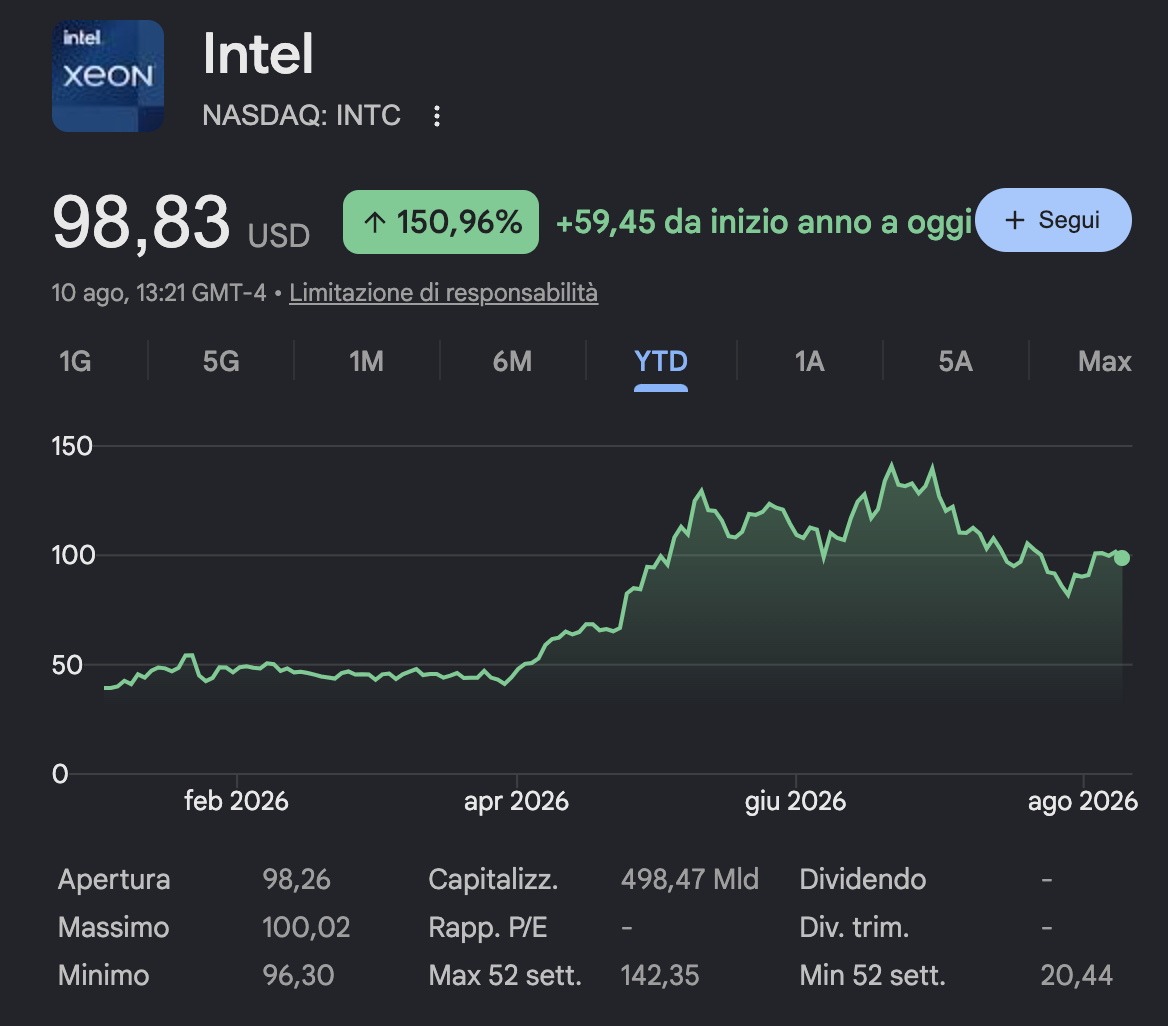Click the giu 2026 axis label

(796, 801)
